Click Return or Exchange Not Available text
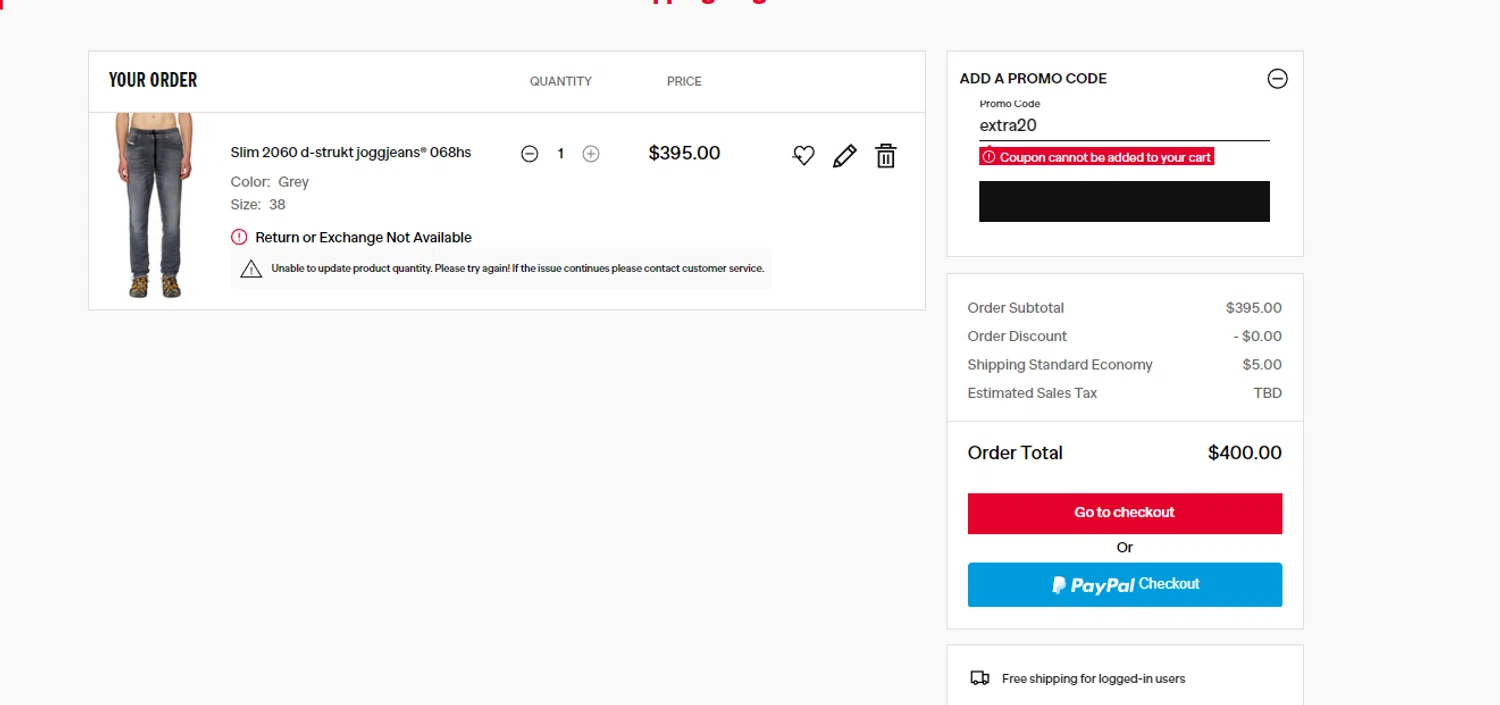Image resolution: width=1500 pixels, height=705 pixels. pyautogui.click(x=363, y=237)
